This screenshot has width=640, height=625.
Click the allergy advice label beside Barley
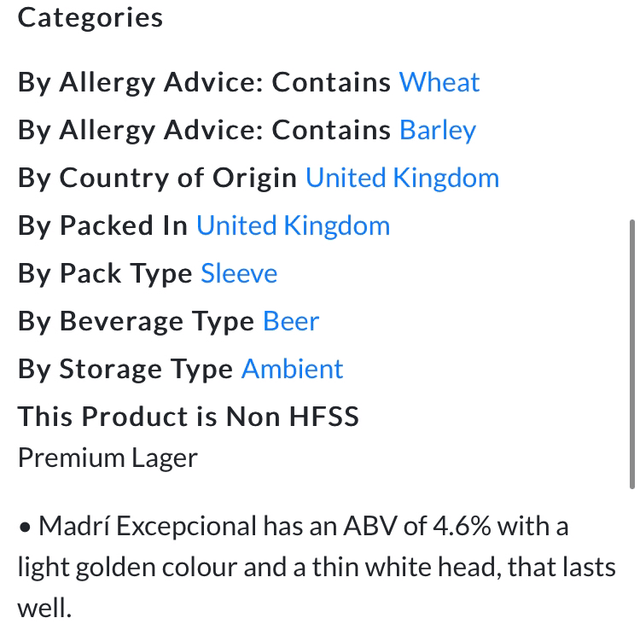pos(204,130)
